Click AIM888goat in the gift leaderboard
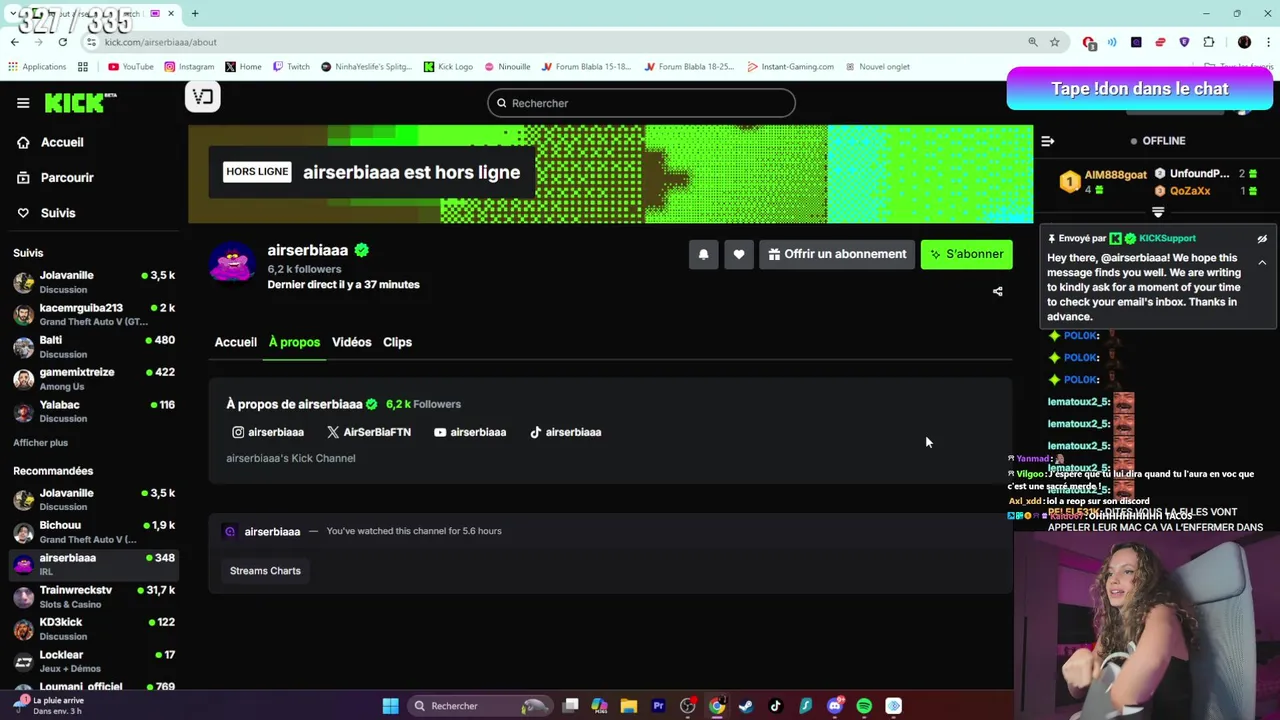The image size is (1280, 720). 1115,175
